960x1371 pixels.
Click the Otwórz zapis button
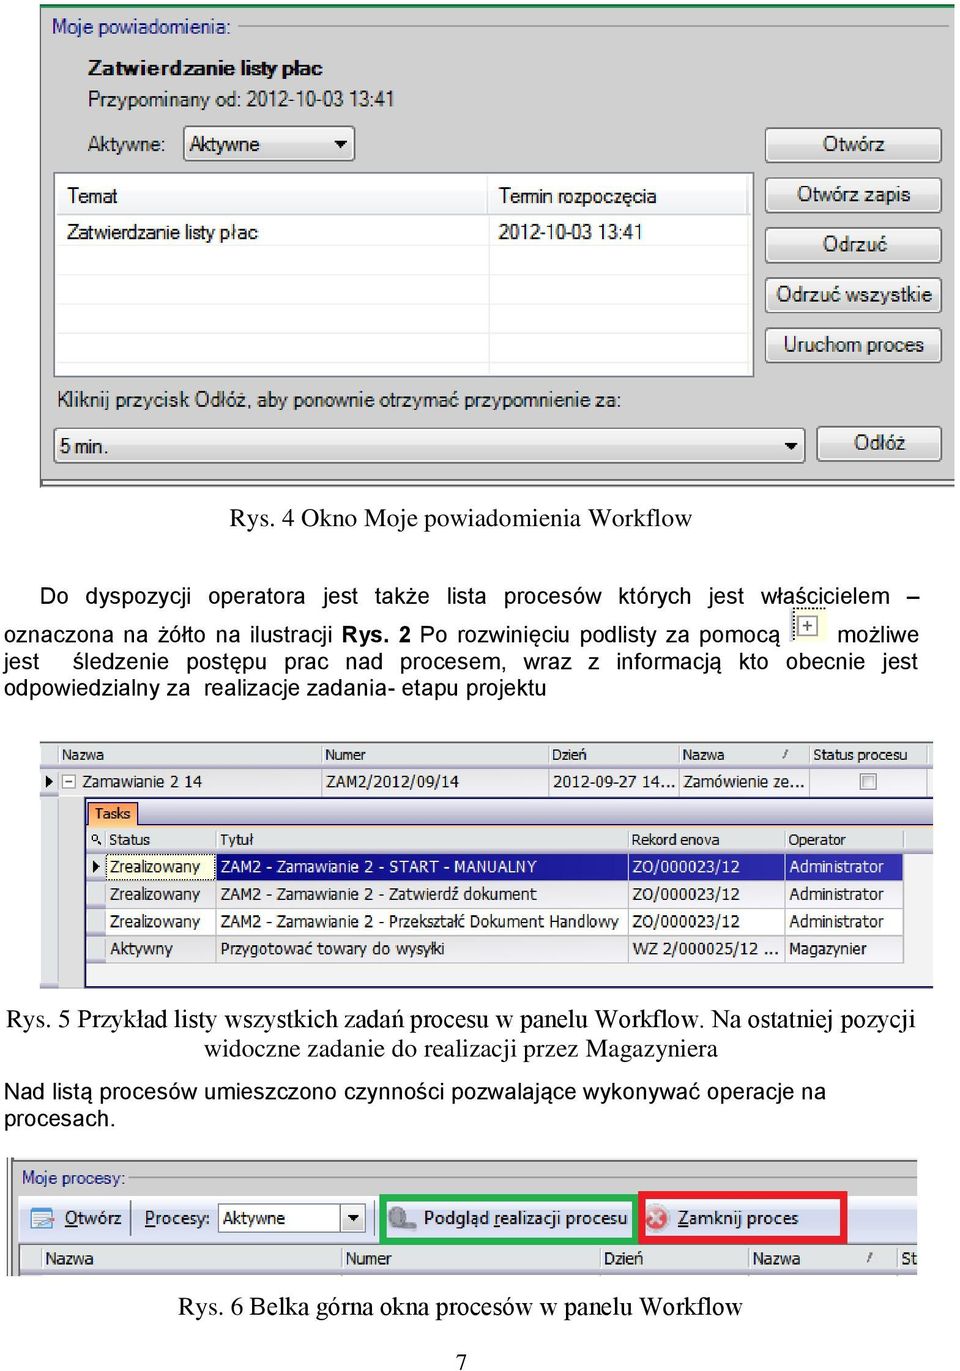tap(853, 194)
